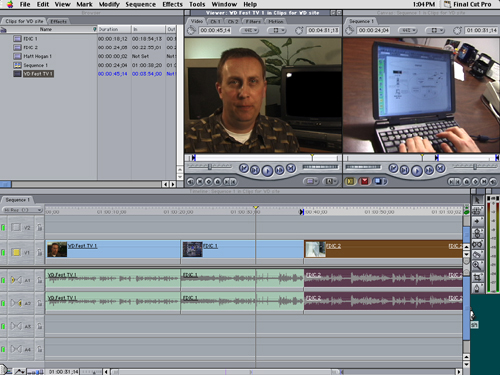The height and width of the screenshot is (375, 500).
Task: Open the Viewer zoom percentage dropdown
Action: [x=249, y=30]
